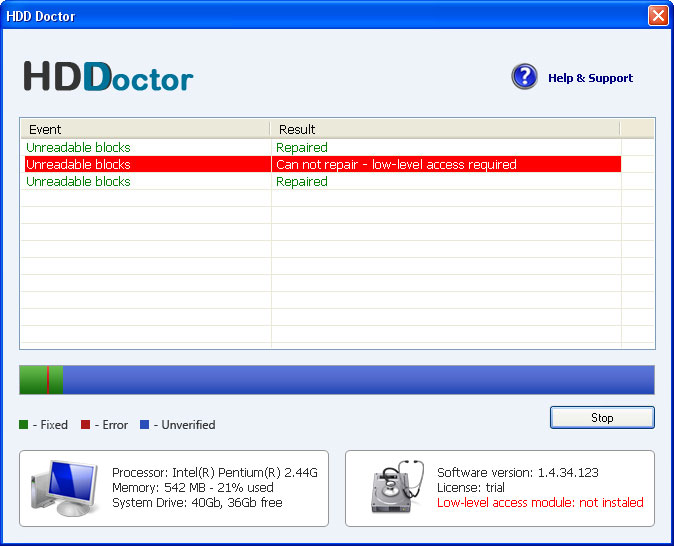
Task: Click the HDDoctor logo
Action: pyautogui.click(x=108, y=76)
